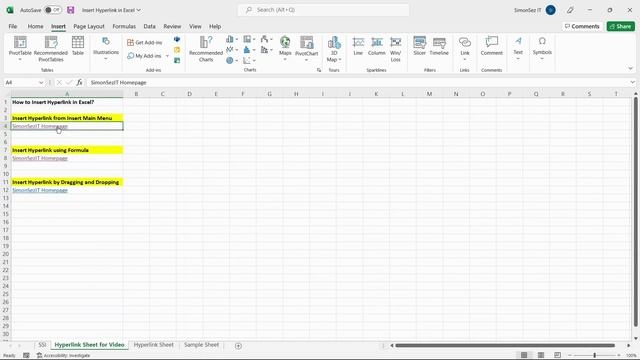Select the 'Insert Hyperlink using Formula' cell
Viewport: 640px width, 360px height.
coord(67,150)
